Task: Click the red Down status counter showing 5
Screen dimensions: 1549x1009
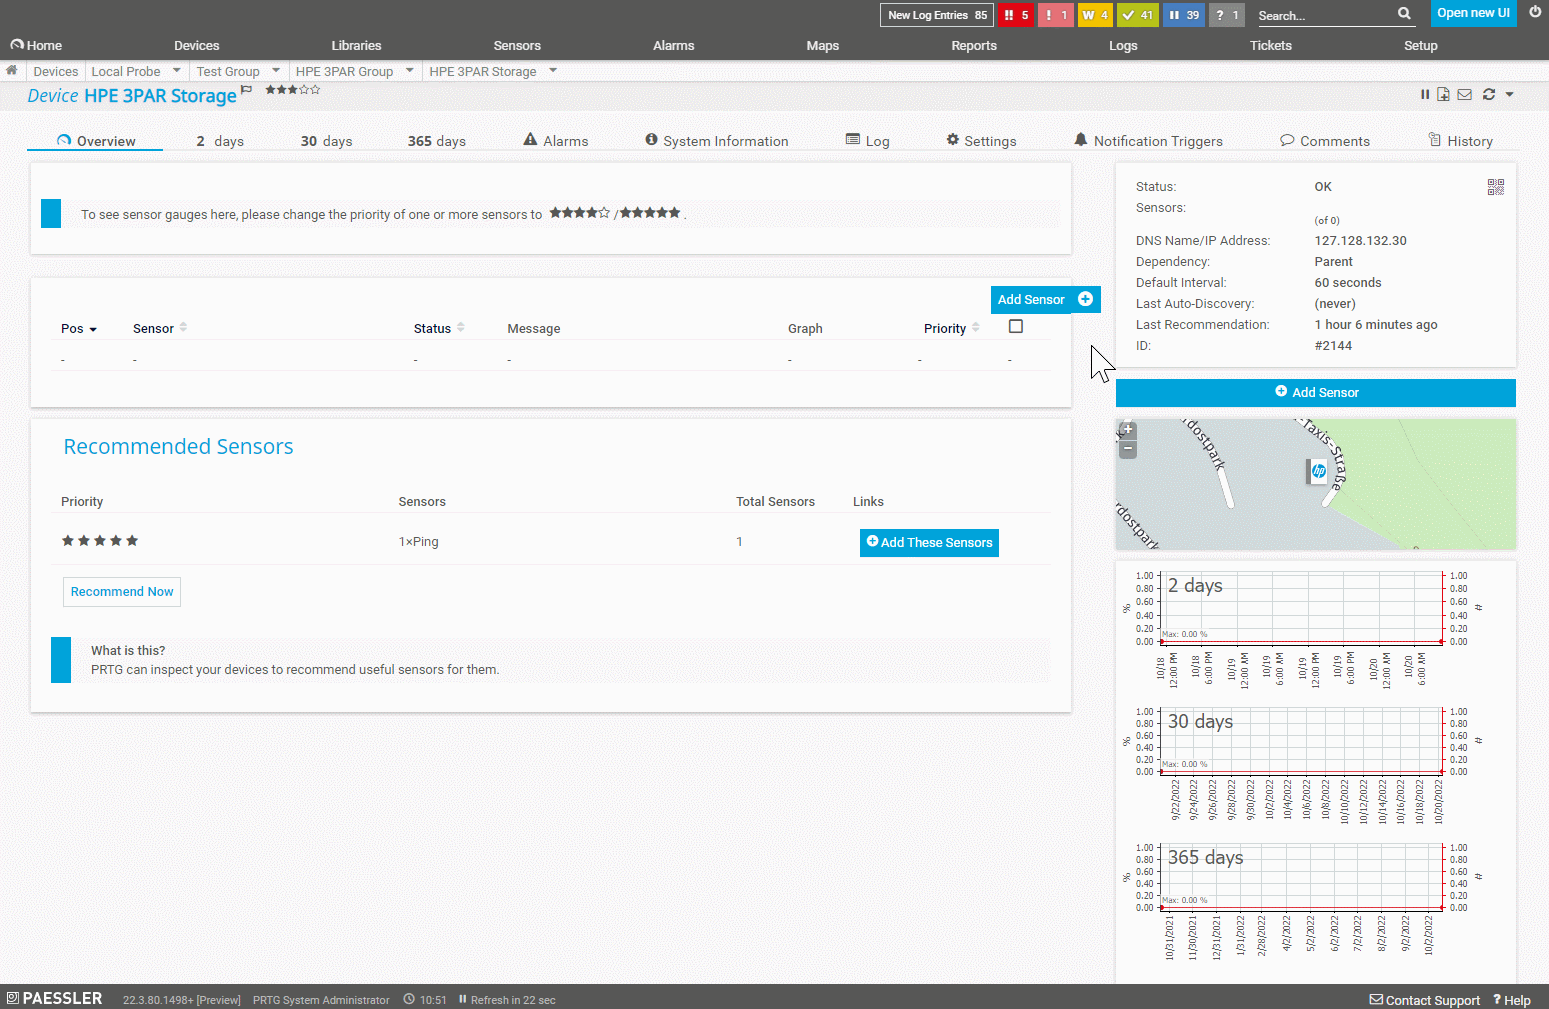Action: tap(1015, 15)
